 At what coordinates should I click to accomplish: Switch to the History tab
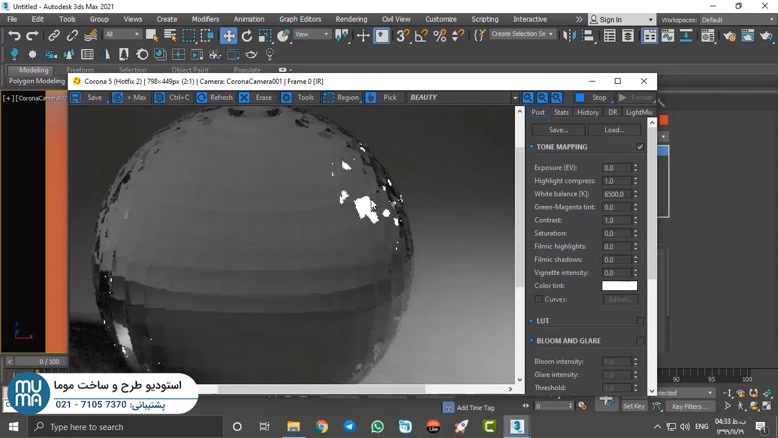[587, 112]
